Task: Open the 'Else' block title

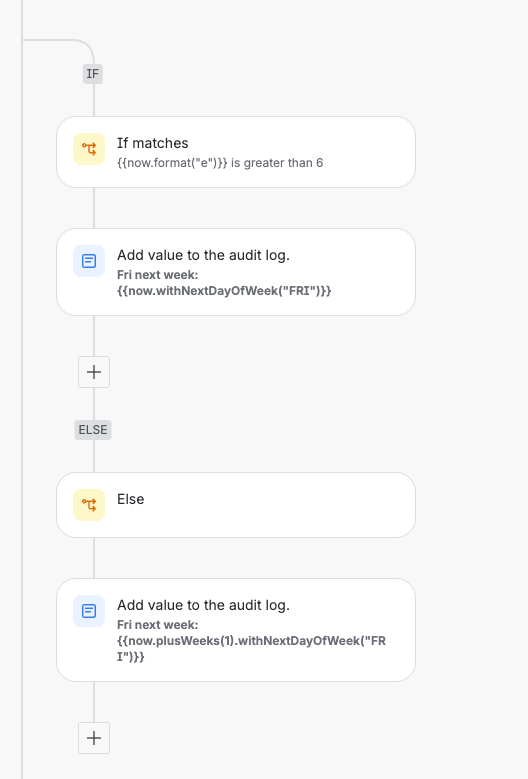Action: [x=131, y=499]
